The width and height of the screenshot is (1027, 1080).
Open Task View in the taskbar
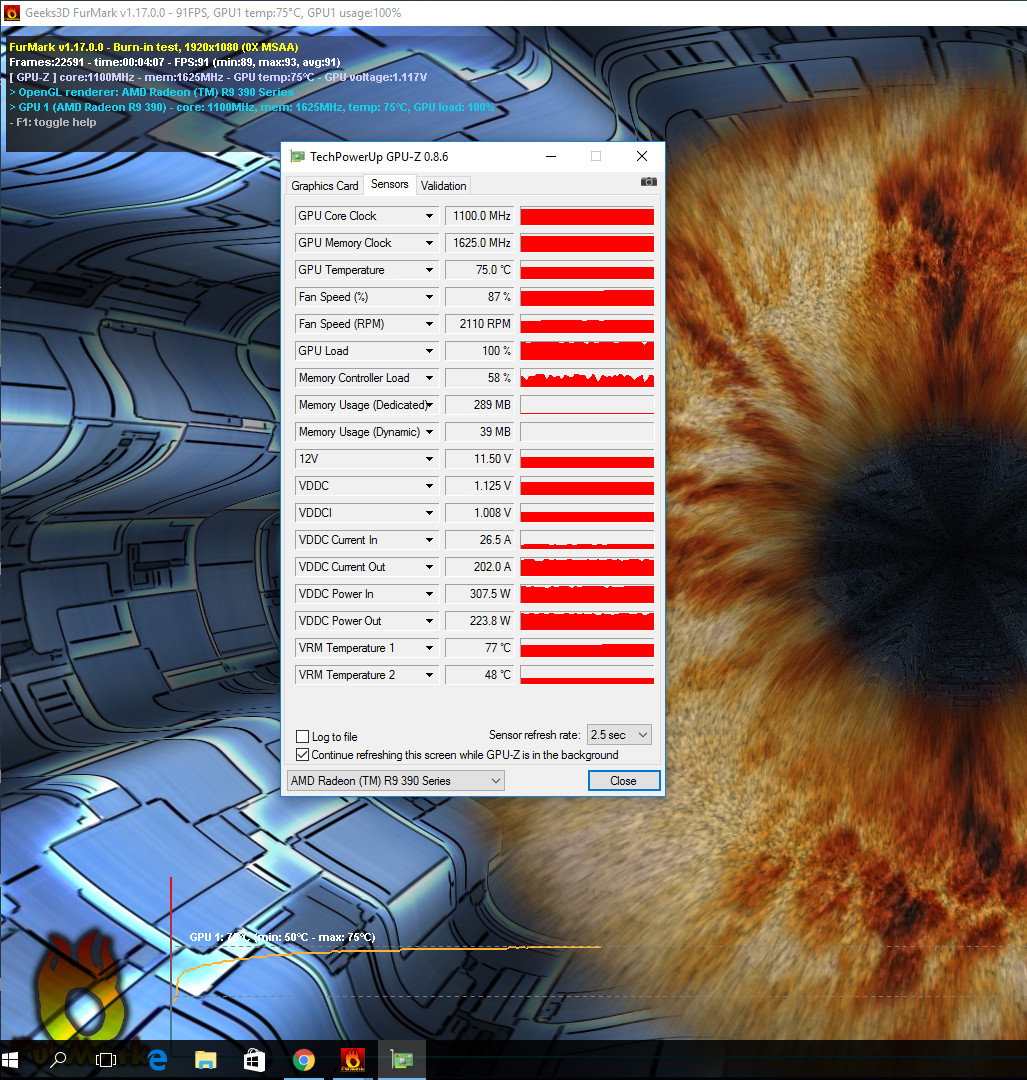point(106,1059)
